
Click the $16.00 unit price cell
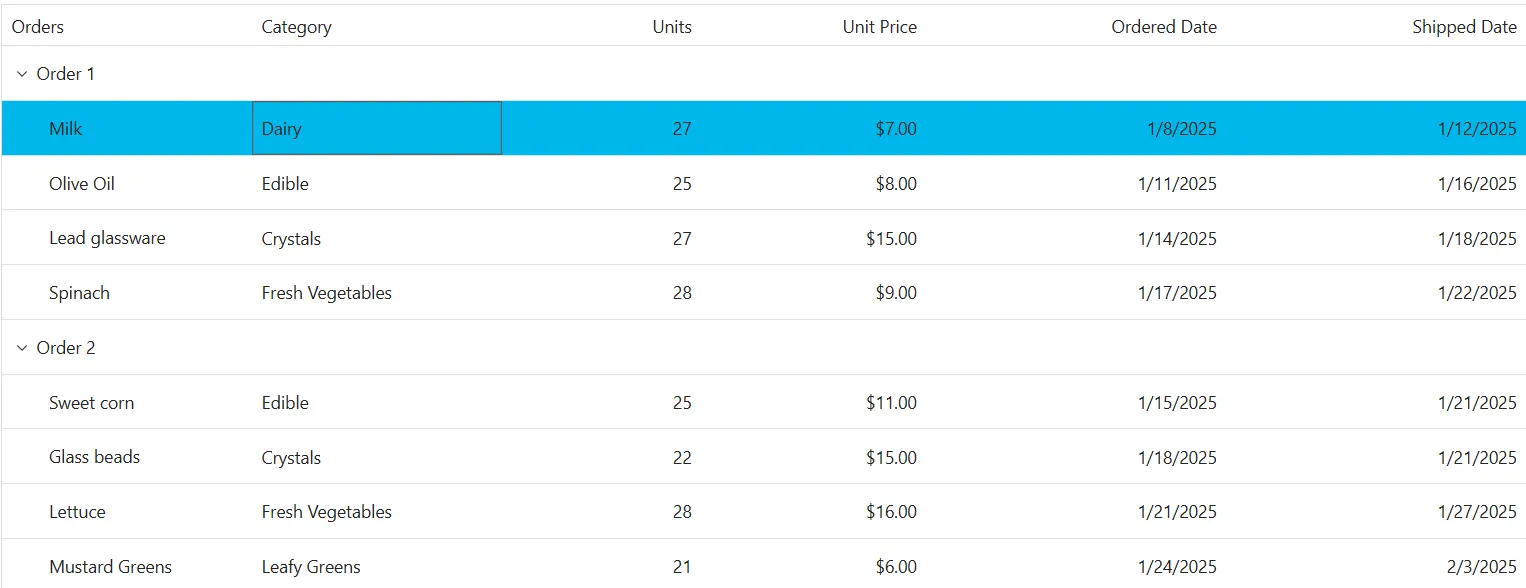pos(814,512)
